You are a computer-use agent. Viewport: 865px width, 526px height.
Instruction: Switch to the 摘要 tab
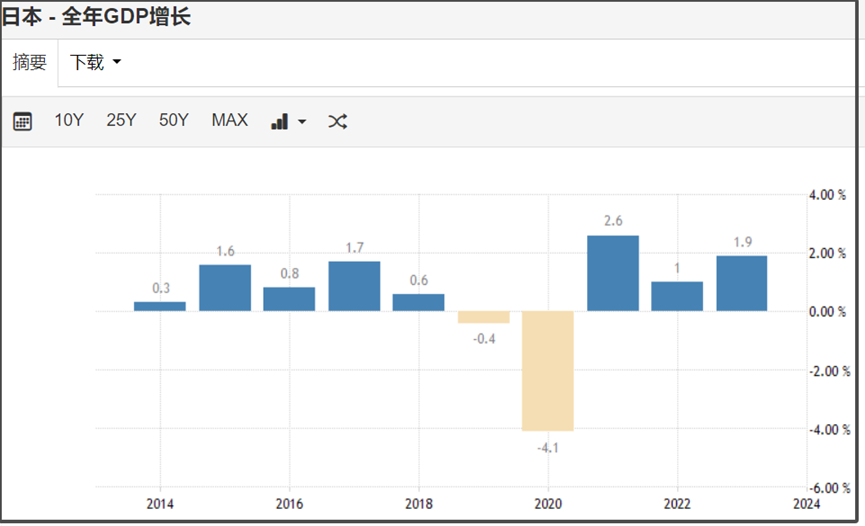pos(30,62)
